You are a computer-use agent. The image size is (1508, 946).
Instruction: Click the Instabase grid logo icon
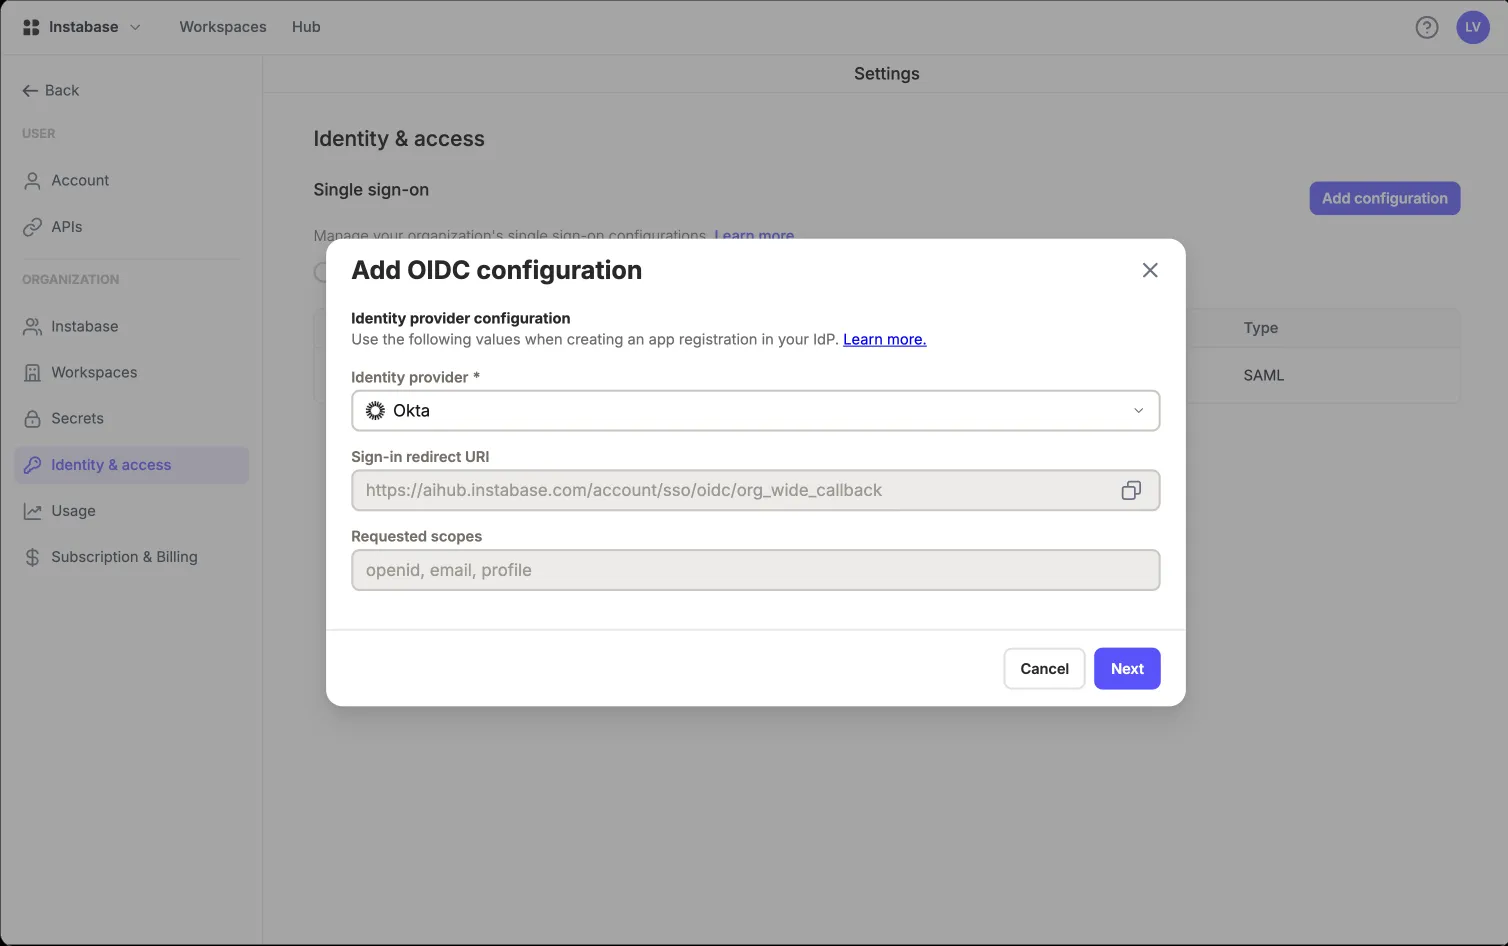point(31,27)
